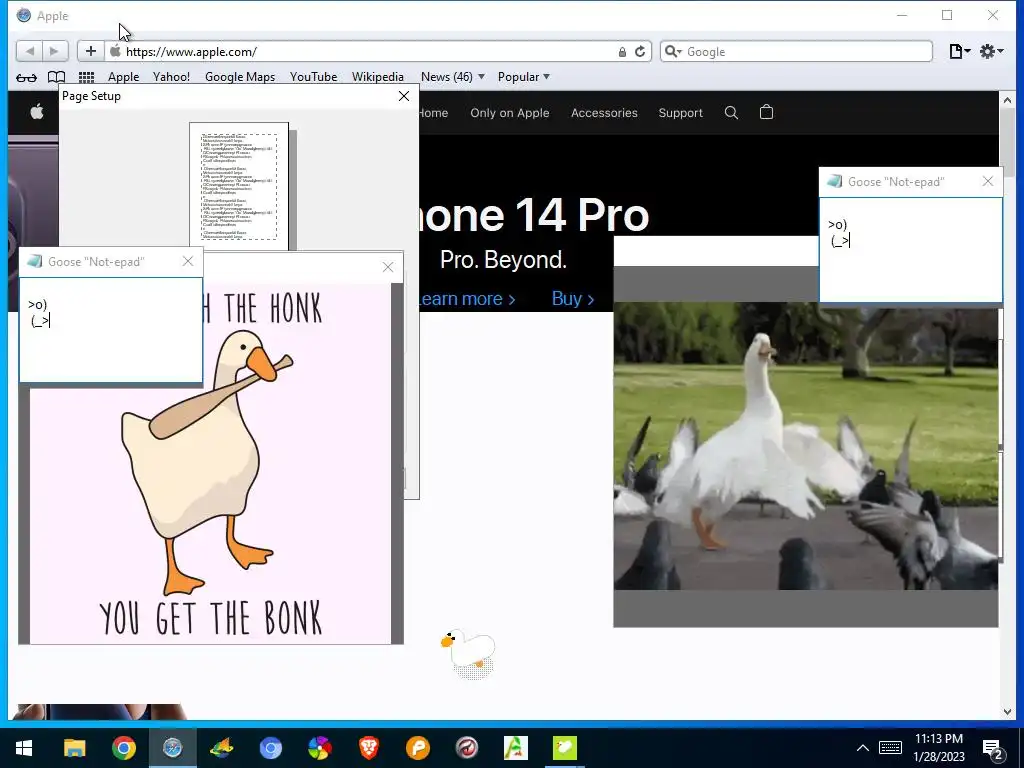
Task: Open File Explorer from taskbar
Action: (74, 748)
